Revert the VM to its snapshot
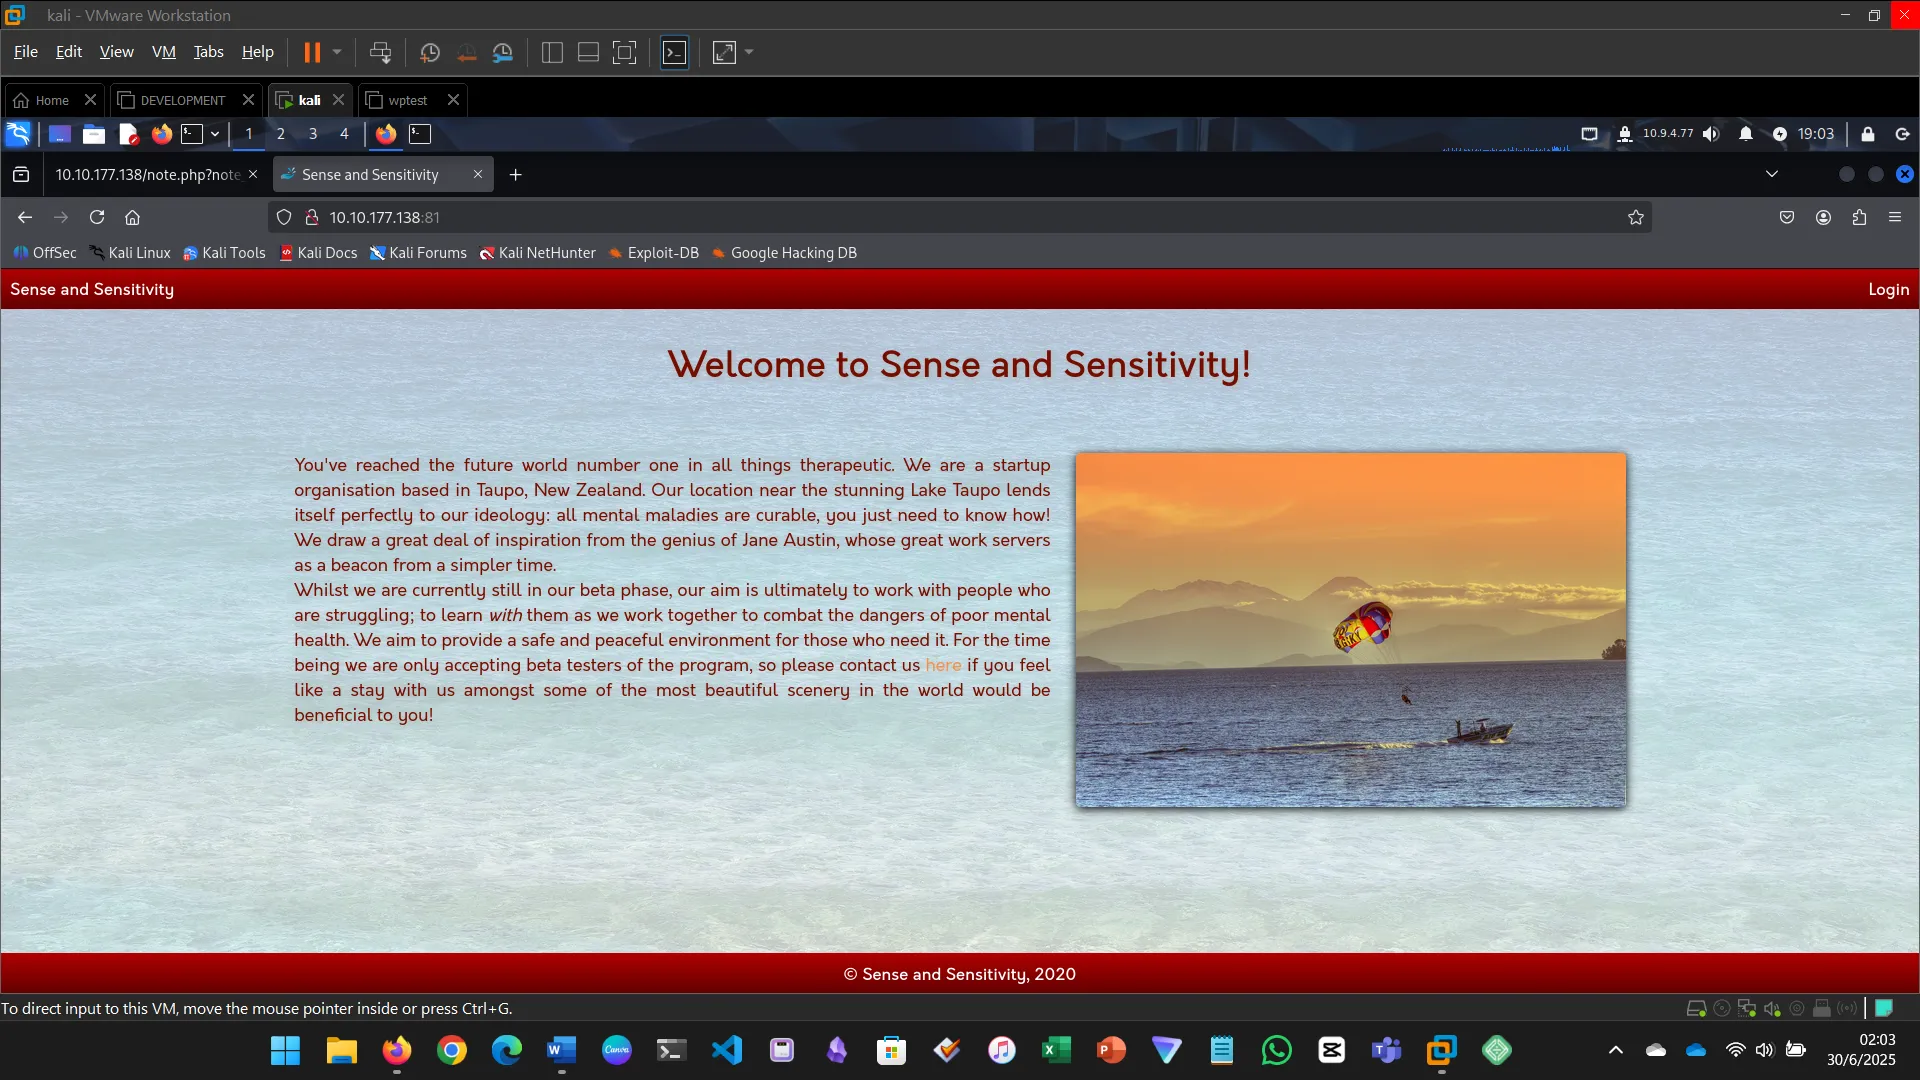 pos(467,52)
